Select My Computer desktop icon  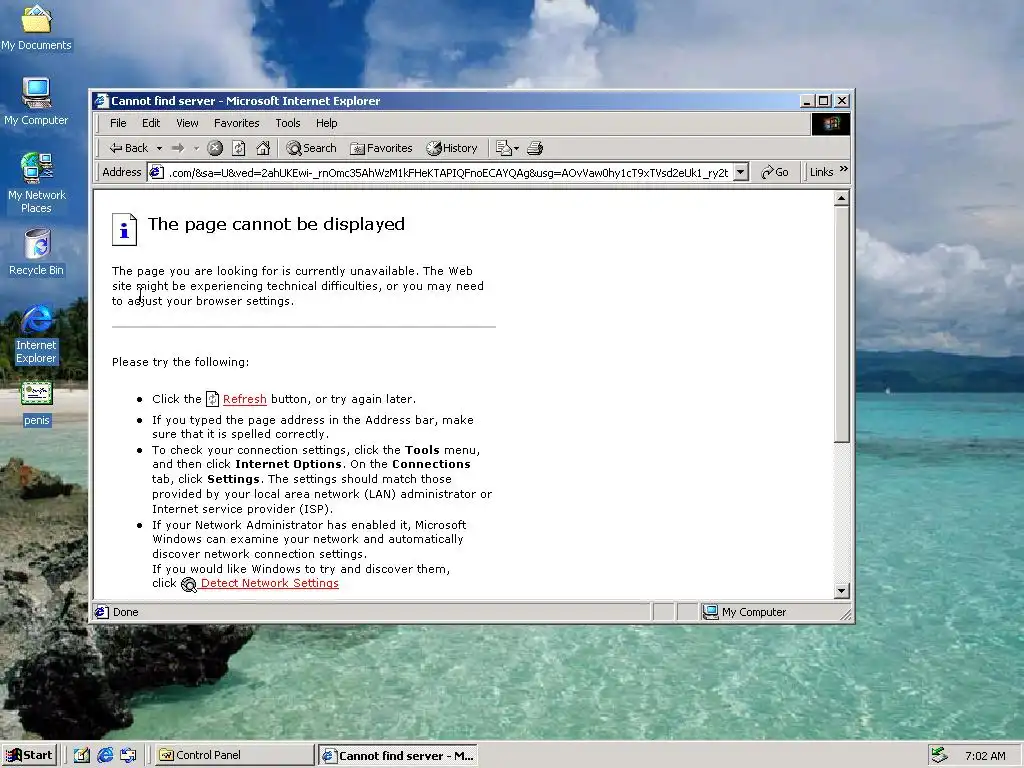coord(36,102)
